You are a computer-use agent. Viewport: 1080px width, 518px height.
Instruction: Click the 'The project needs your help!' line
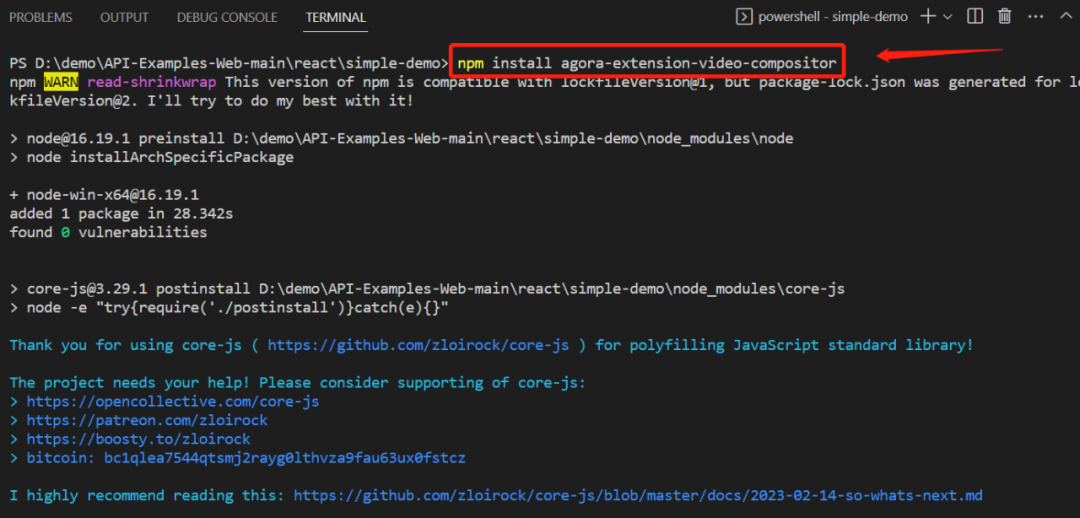pos(298,382)
